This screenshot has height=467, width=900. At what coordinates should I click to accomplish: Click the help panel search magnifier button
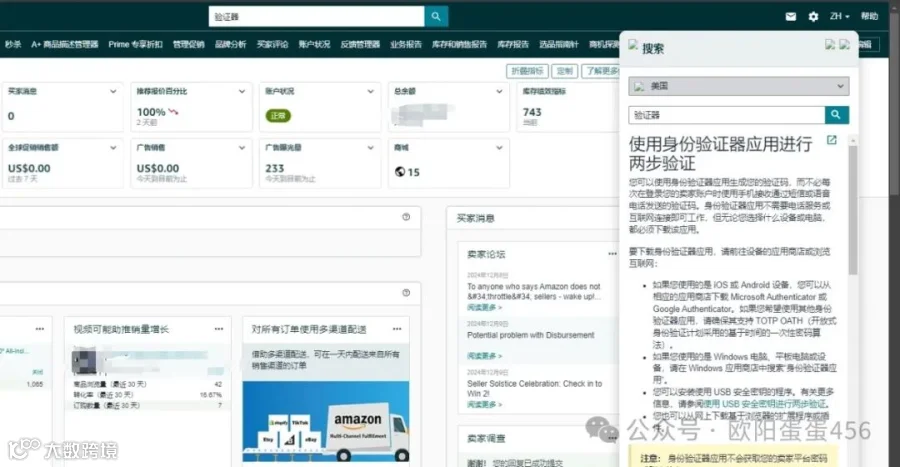[836, 115]
